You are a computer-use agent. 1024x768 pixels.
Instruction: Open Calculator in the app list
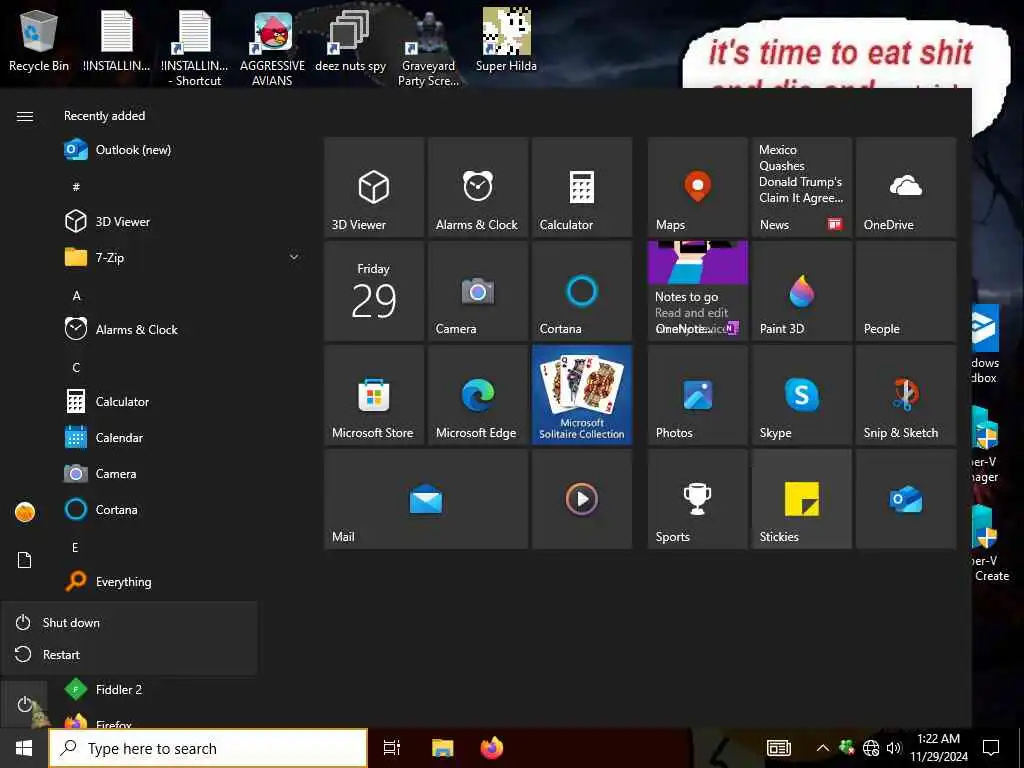[183, 402]
